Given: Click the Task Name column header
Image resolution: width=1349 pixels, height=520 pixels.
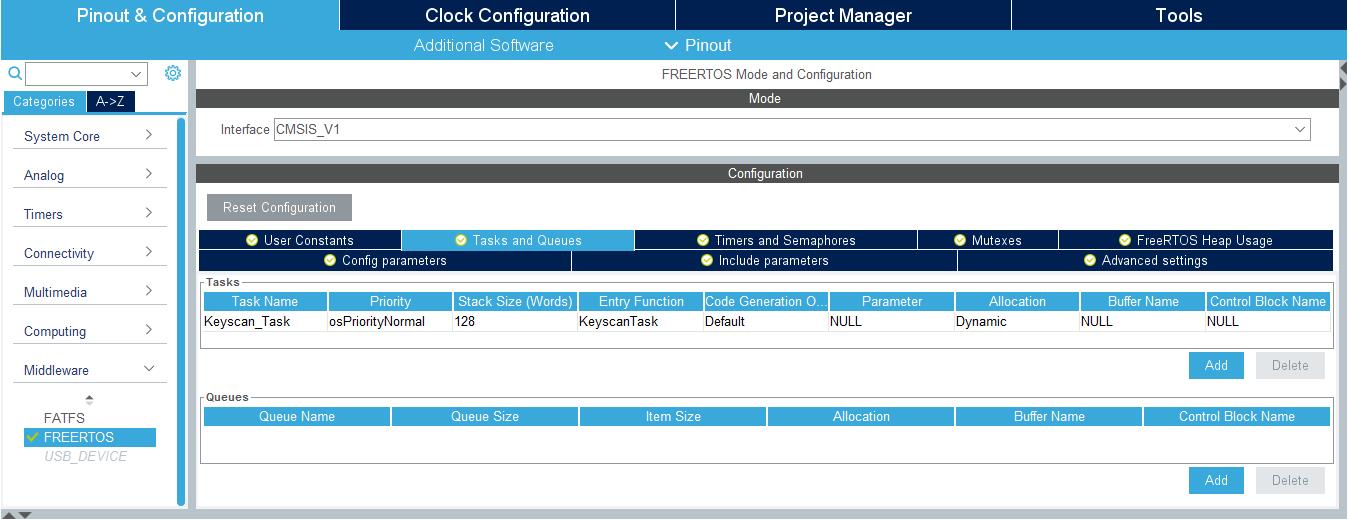Looking at the screenshot, I should click(x=265, y=301).
